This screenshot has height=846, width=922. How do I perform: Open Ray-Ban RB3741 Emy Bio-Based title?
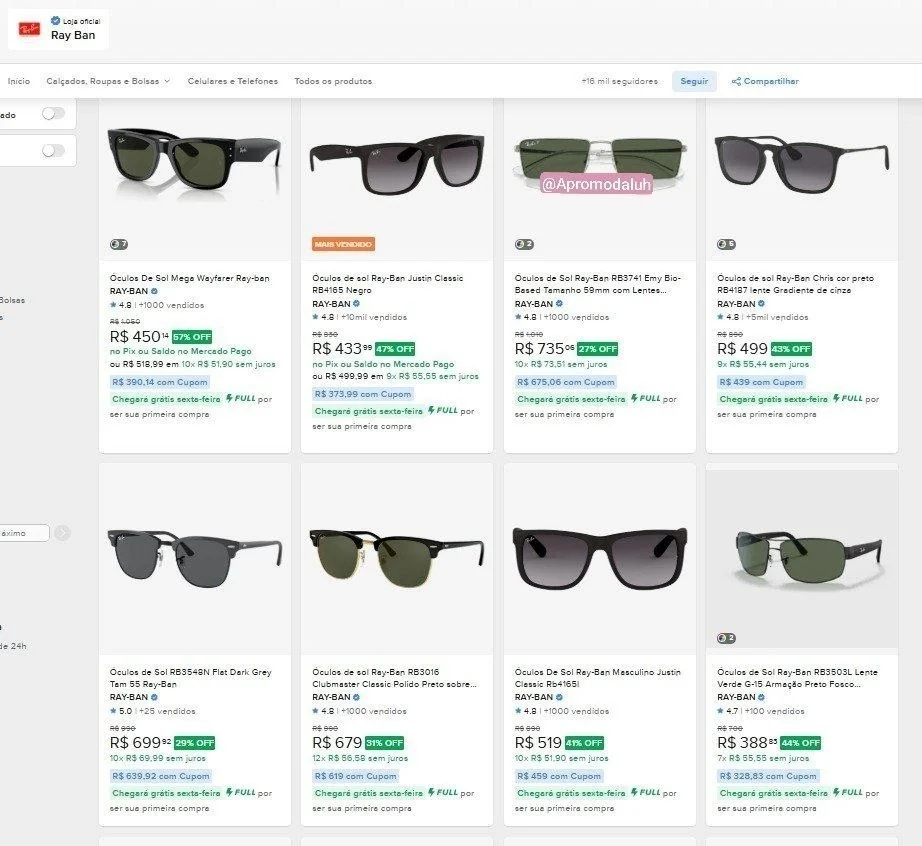597,284
